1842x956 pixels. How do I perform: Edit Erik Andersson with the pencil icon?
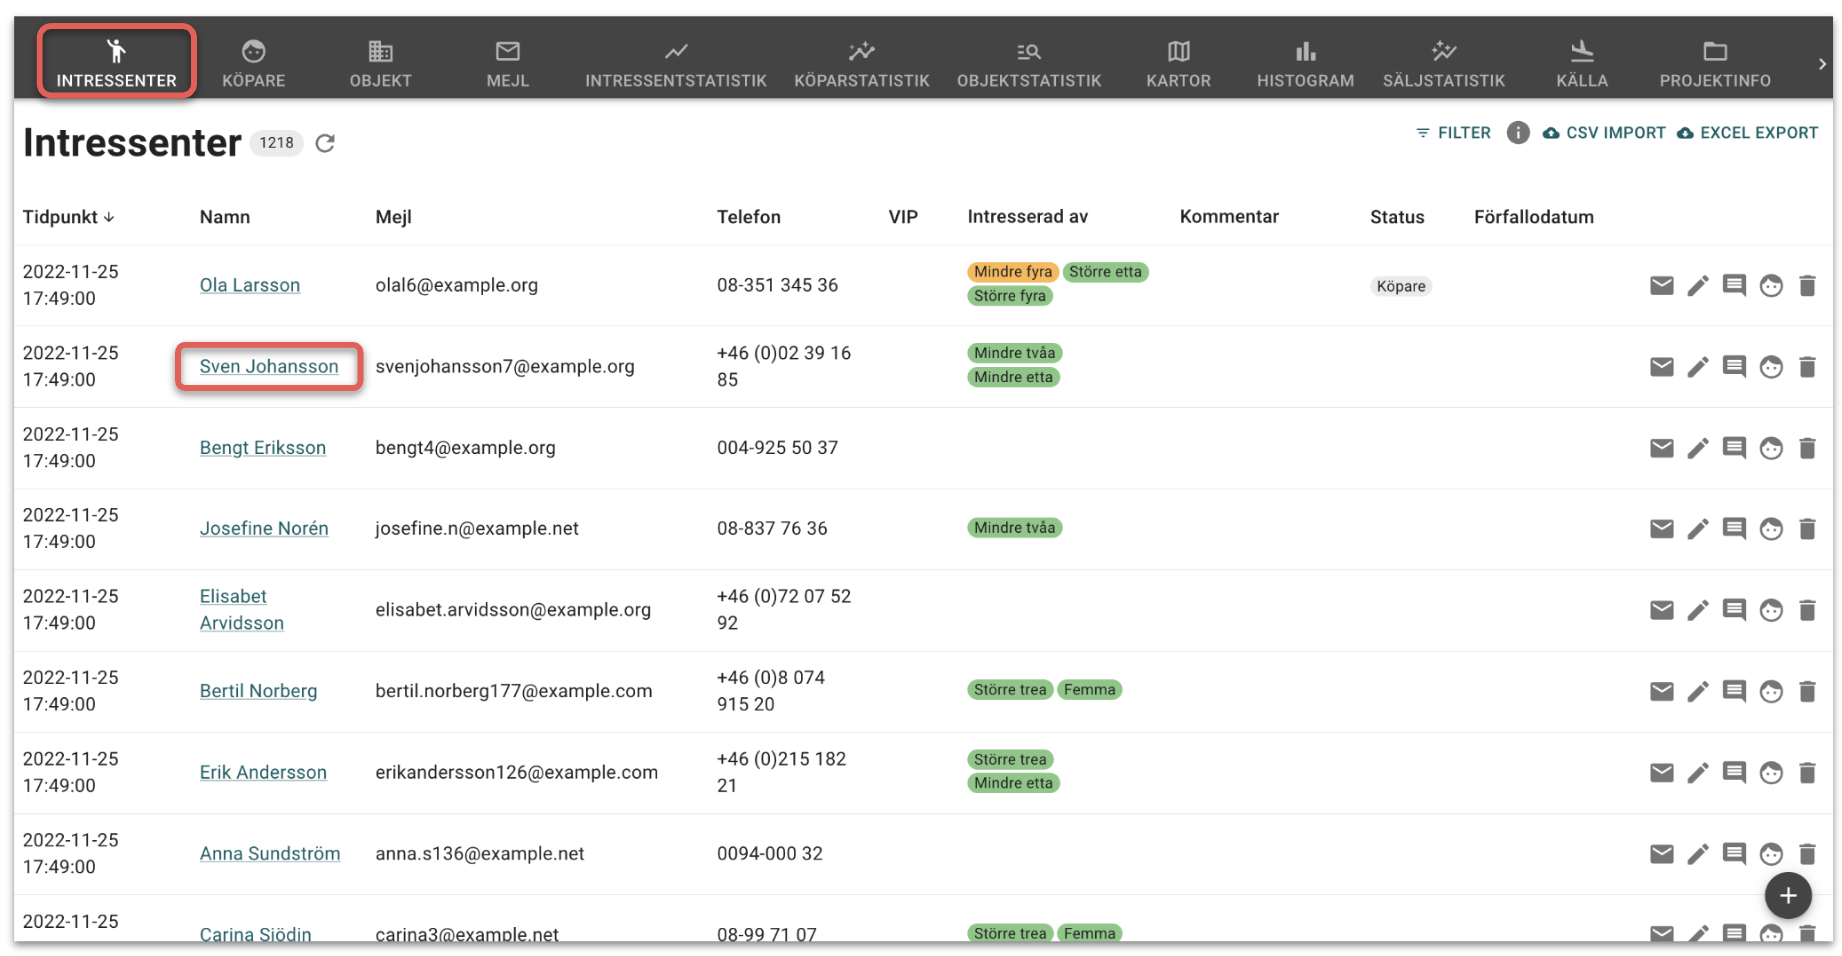click(x=1697, y=773)
